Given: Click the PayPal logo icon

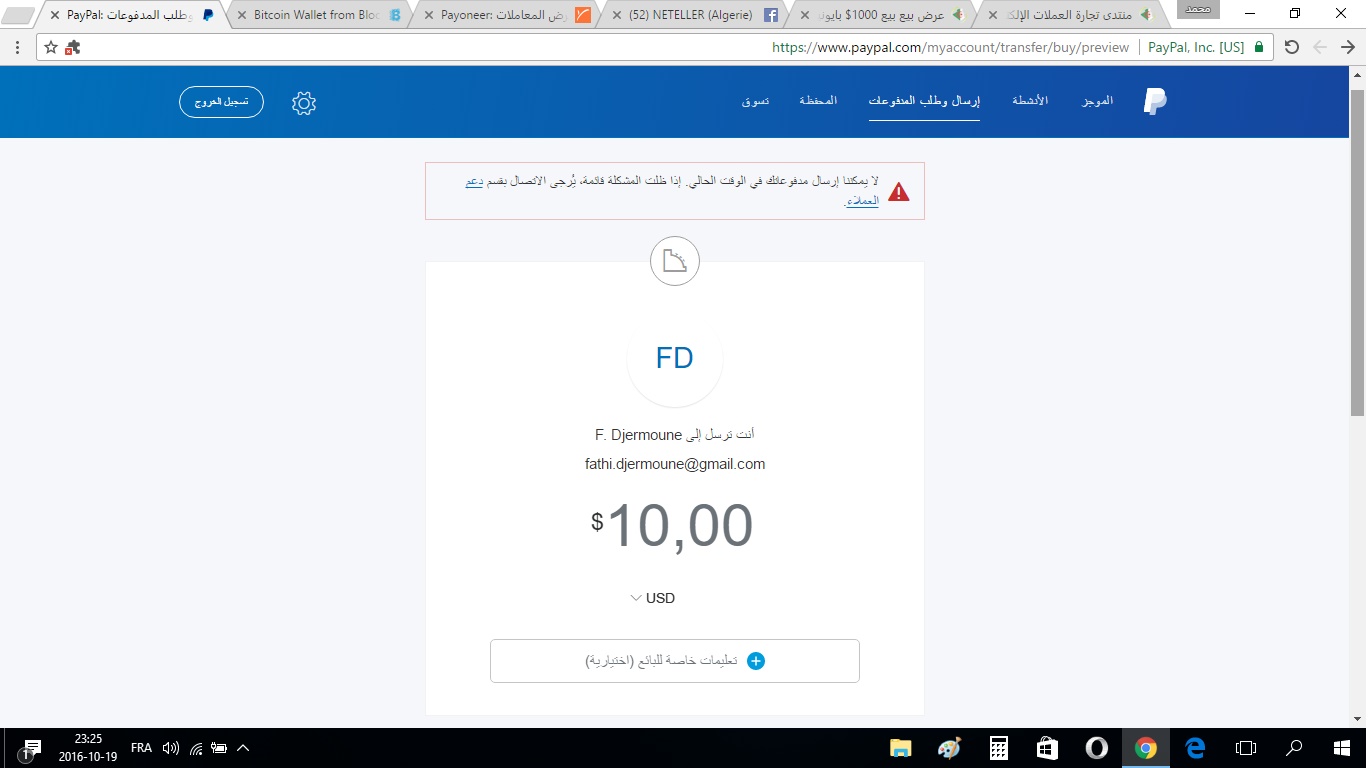Looking at the screenshot, I should [1155, 101].
